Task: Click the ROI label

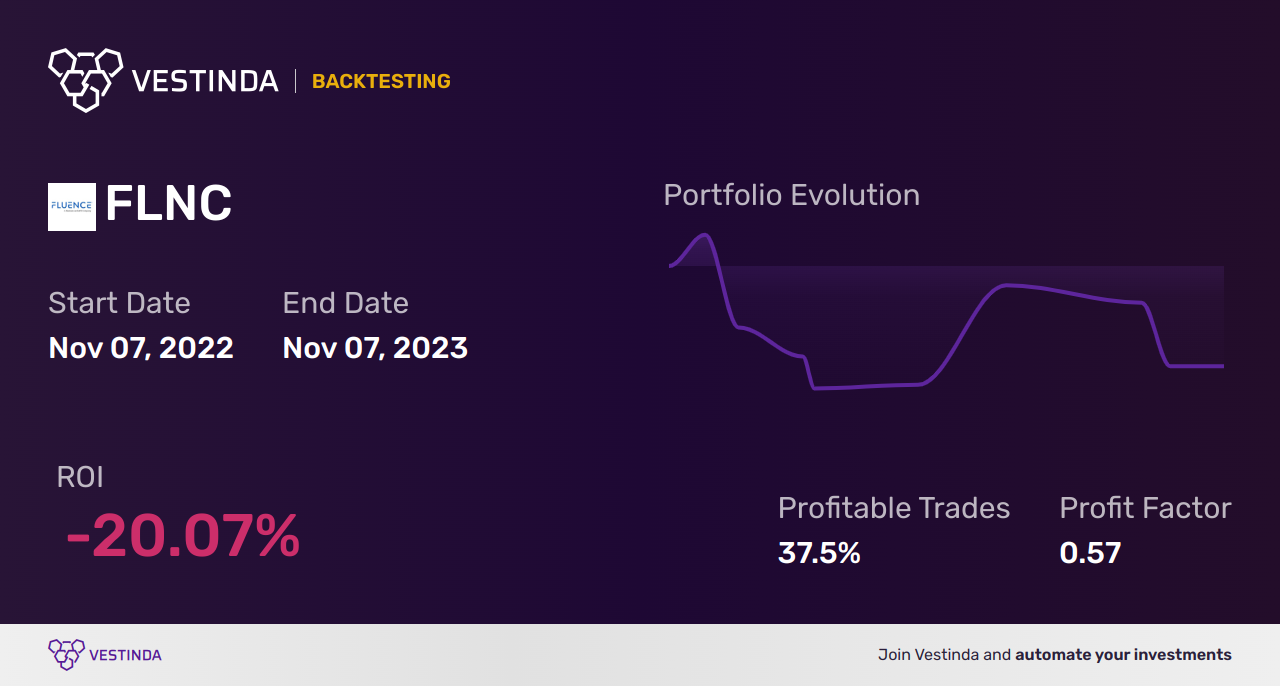Action: pyautogui.click(x=80, y=477)
